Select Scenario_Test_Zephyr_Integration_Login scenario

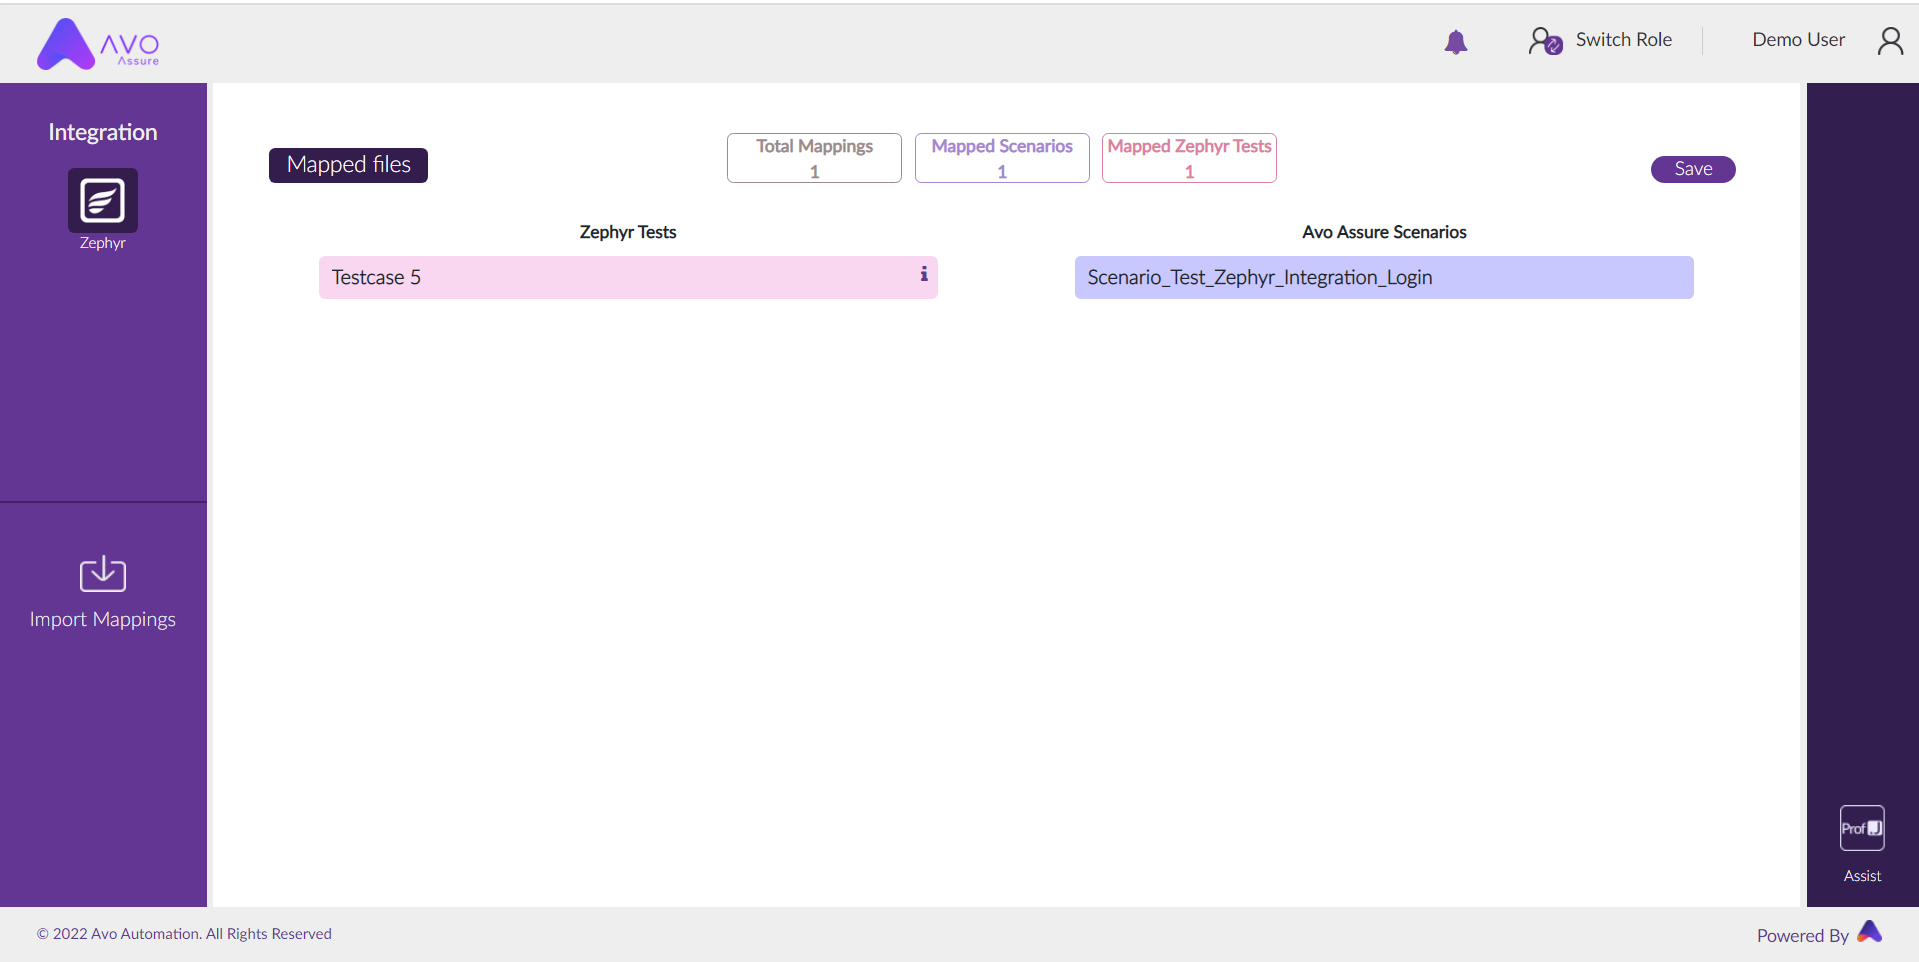click(x=1384, y=277)
